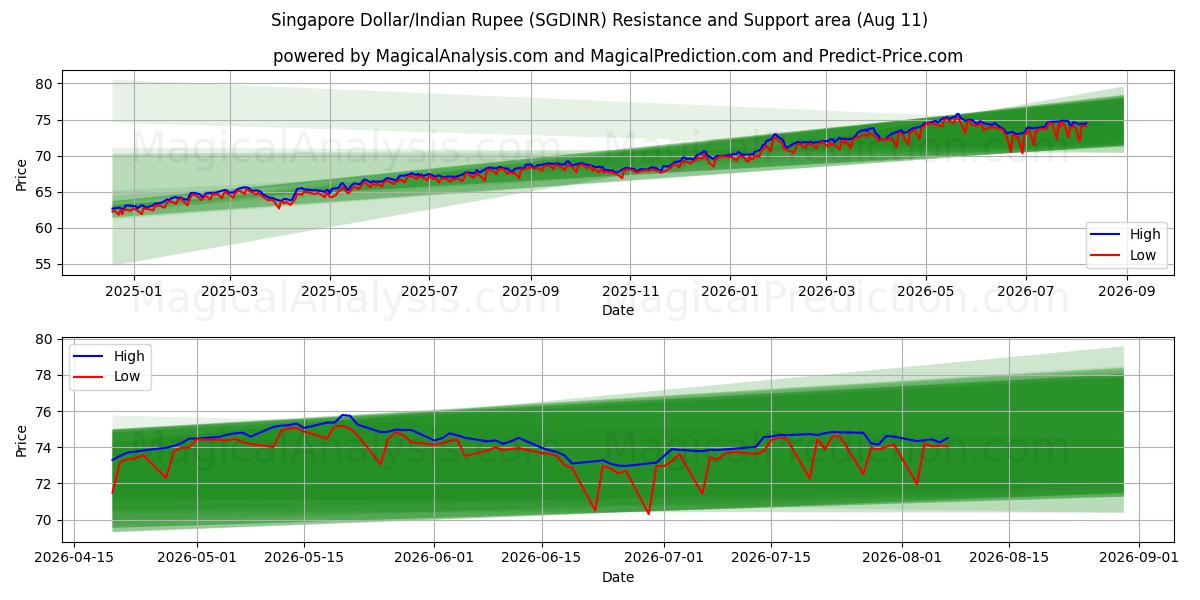The width and height of the screenshot is (1200, 600).
Task: Click the bottom chart y-axis value 76
Action: click(44, 412)
